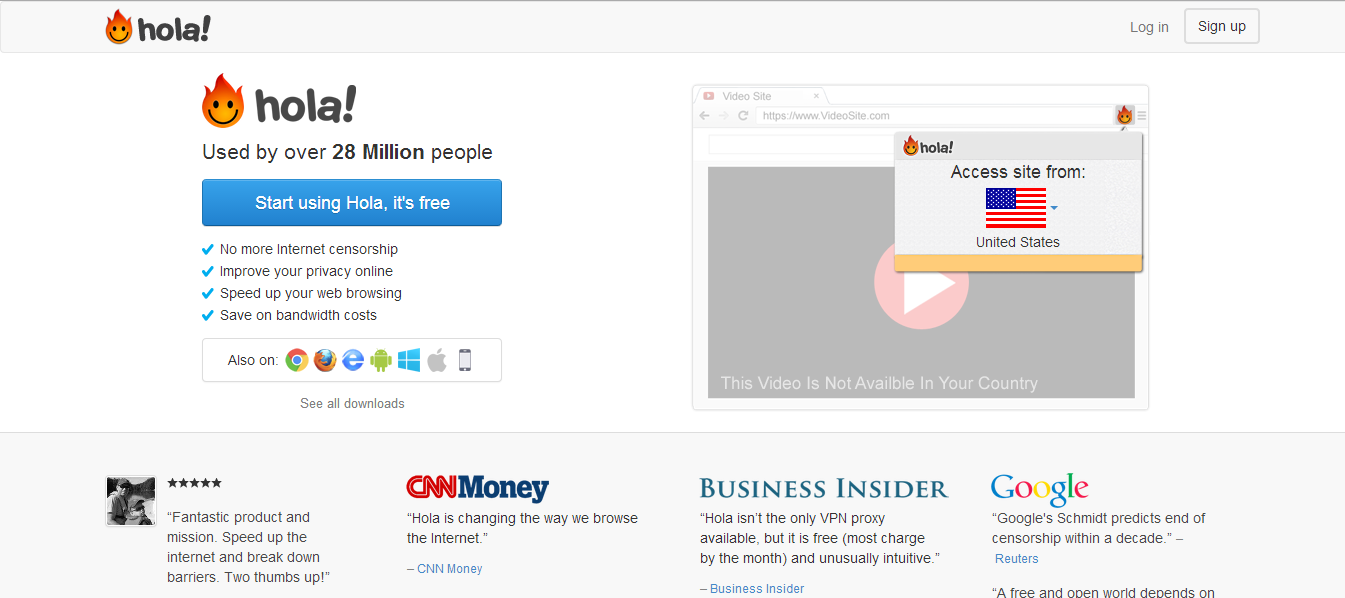Click the CNN Money logo
The image size is (1345, 598).
point(478,488)
